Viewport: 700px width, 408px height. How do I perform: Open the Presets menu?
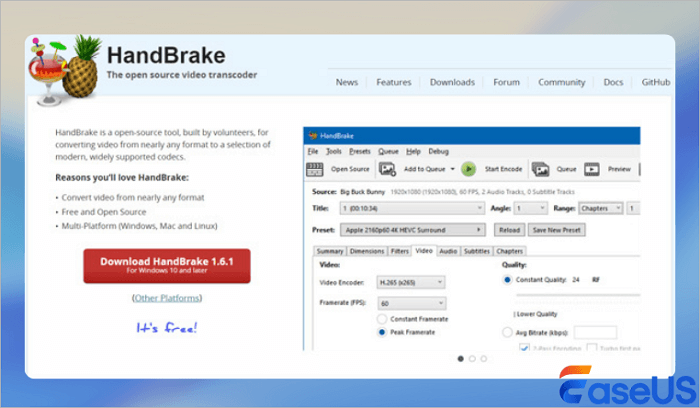tap(360, 151)
